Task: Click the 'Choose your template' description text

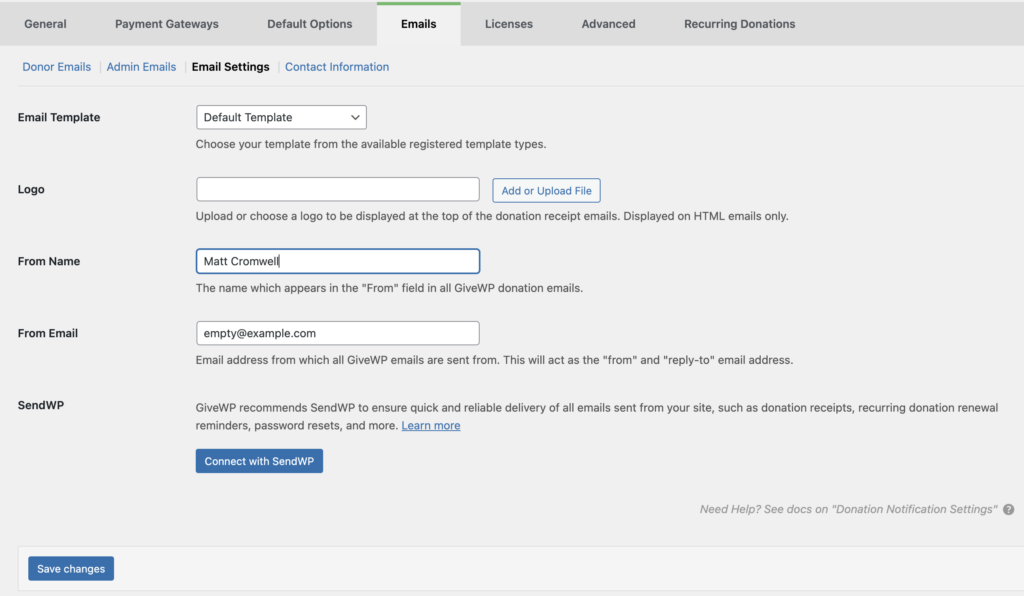Action: tap(371, 144)
